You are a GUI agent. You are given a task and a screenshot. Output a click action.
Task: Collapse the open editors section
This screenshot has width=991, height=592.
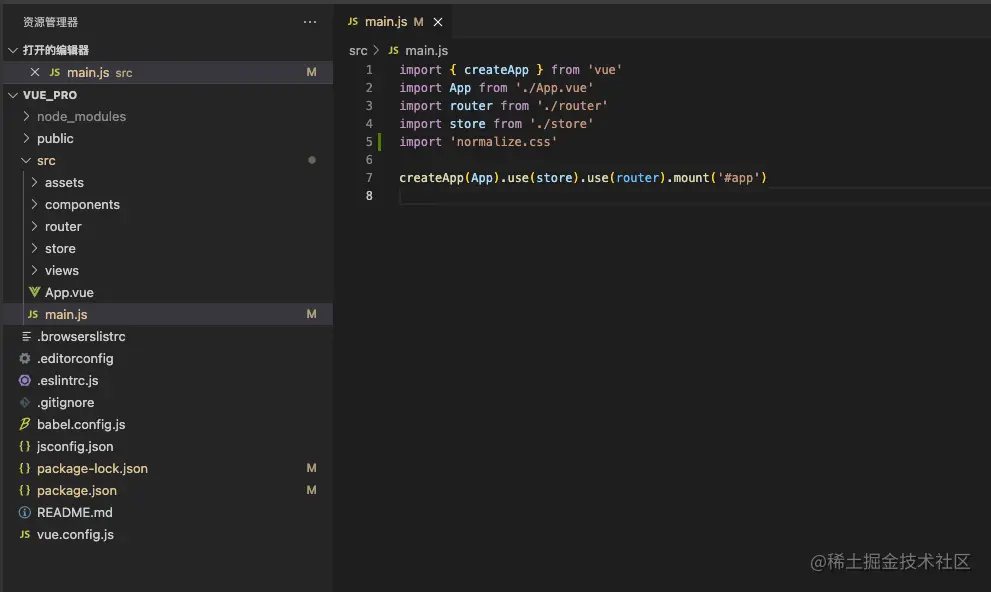(x=13, y=50)
